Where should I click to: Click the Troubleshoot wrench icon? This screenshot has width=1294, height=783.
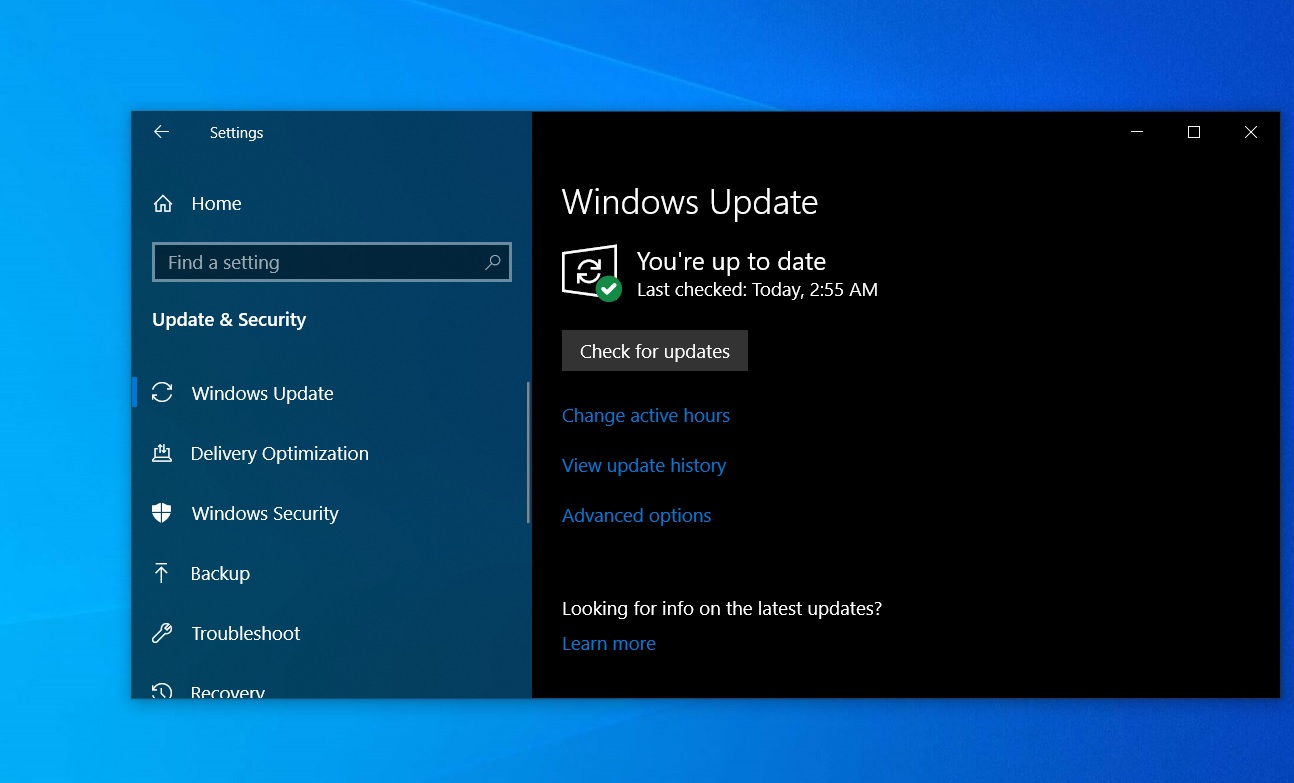(x=162, y=633)
